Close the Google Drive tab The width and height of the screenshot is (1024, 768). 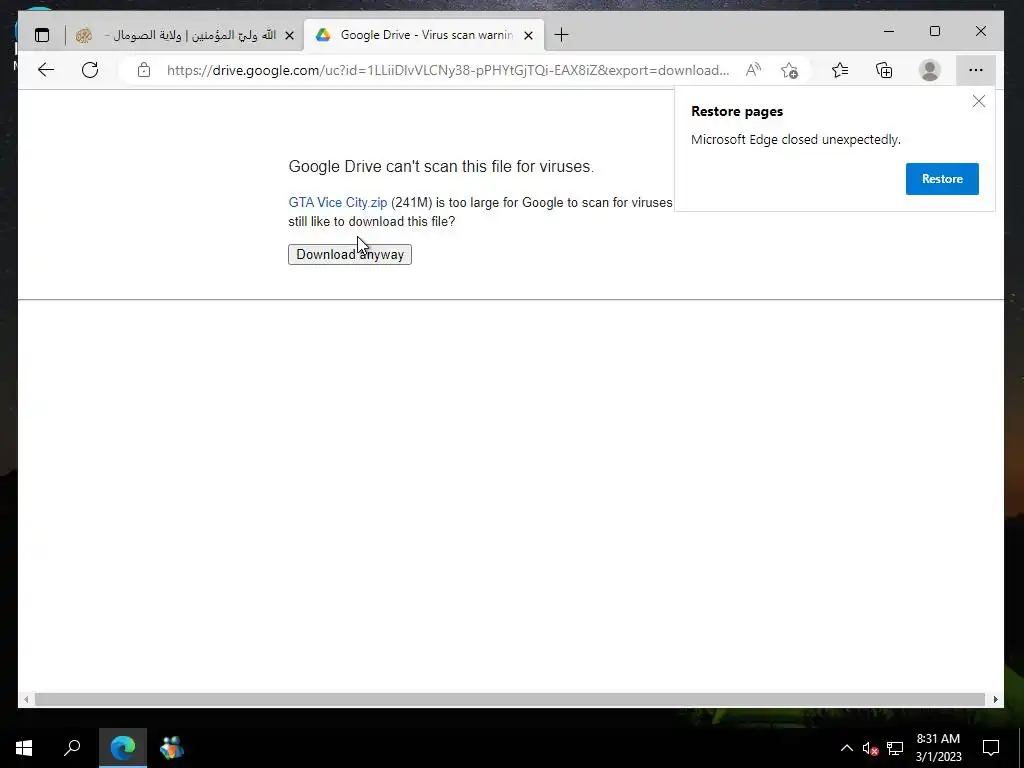(x=528, y=35)
